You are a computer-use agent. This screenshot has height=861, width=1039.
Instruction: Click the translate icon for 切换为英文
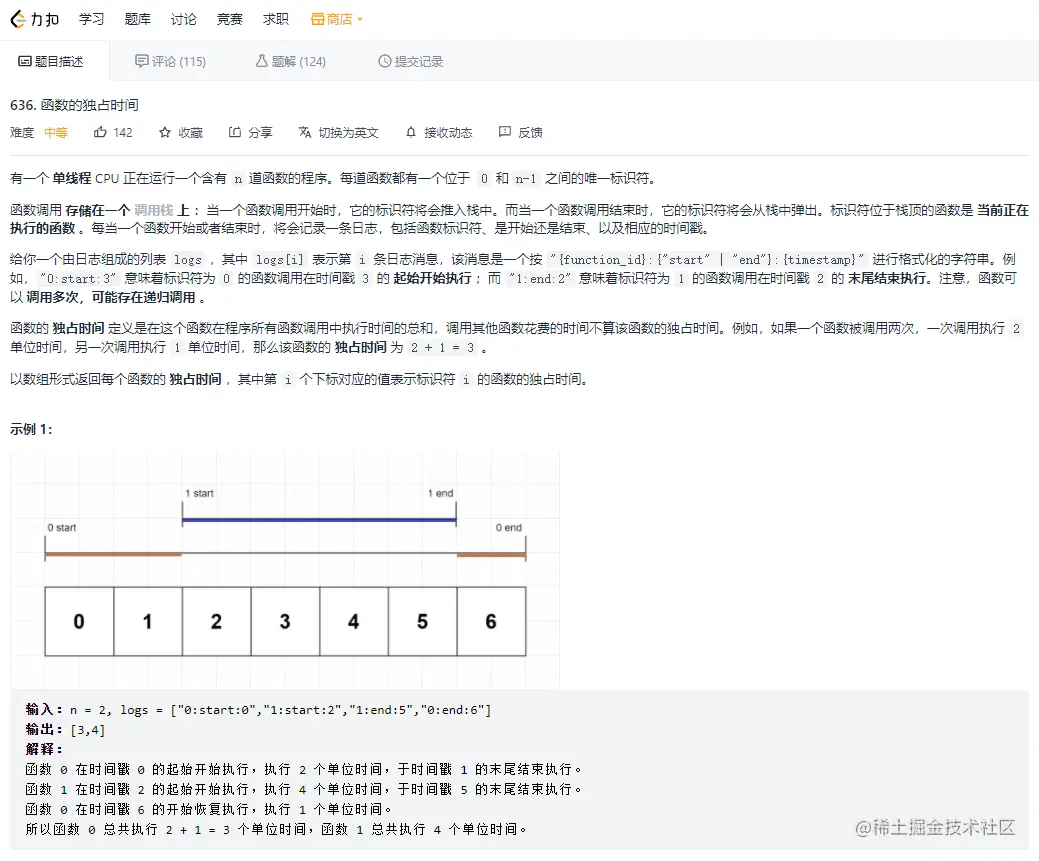coord(305,132)
